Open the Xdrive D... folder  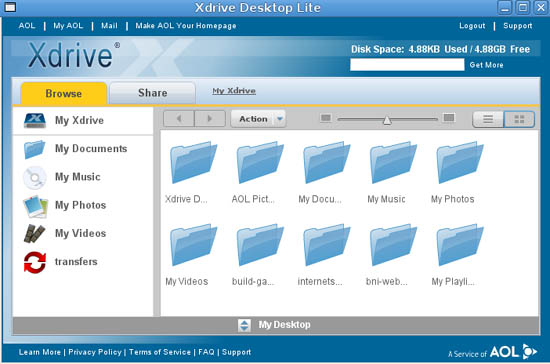pos(193,162)
